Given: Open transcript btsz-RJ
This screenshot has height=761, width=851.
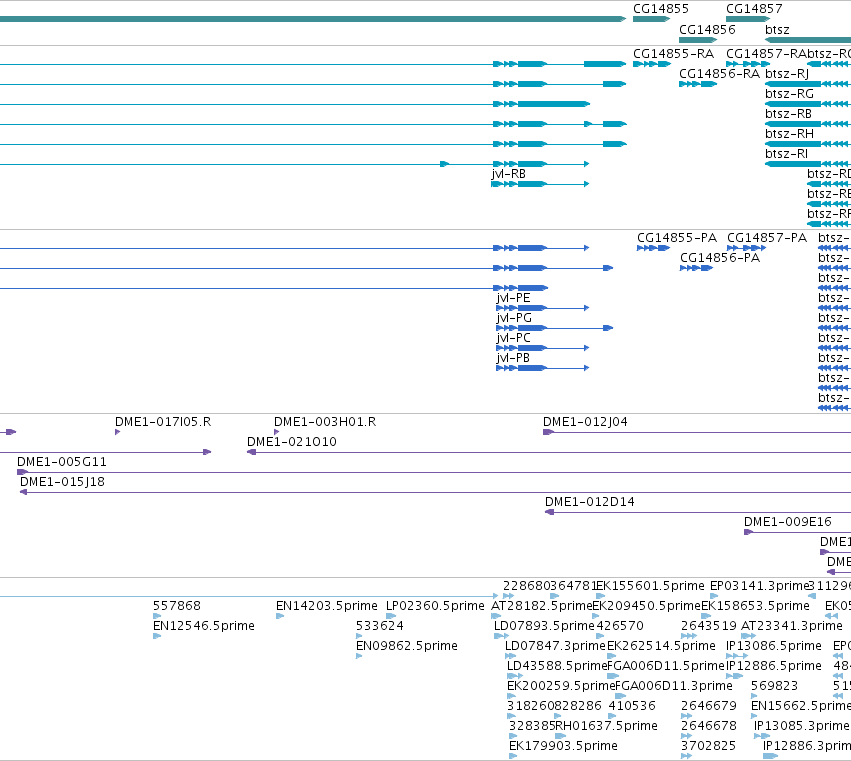Looking at the screenshot, I should click(787, 74).
